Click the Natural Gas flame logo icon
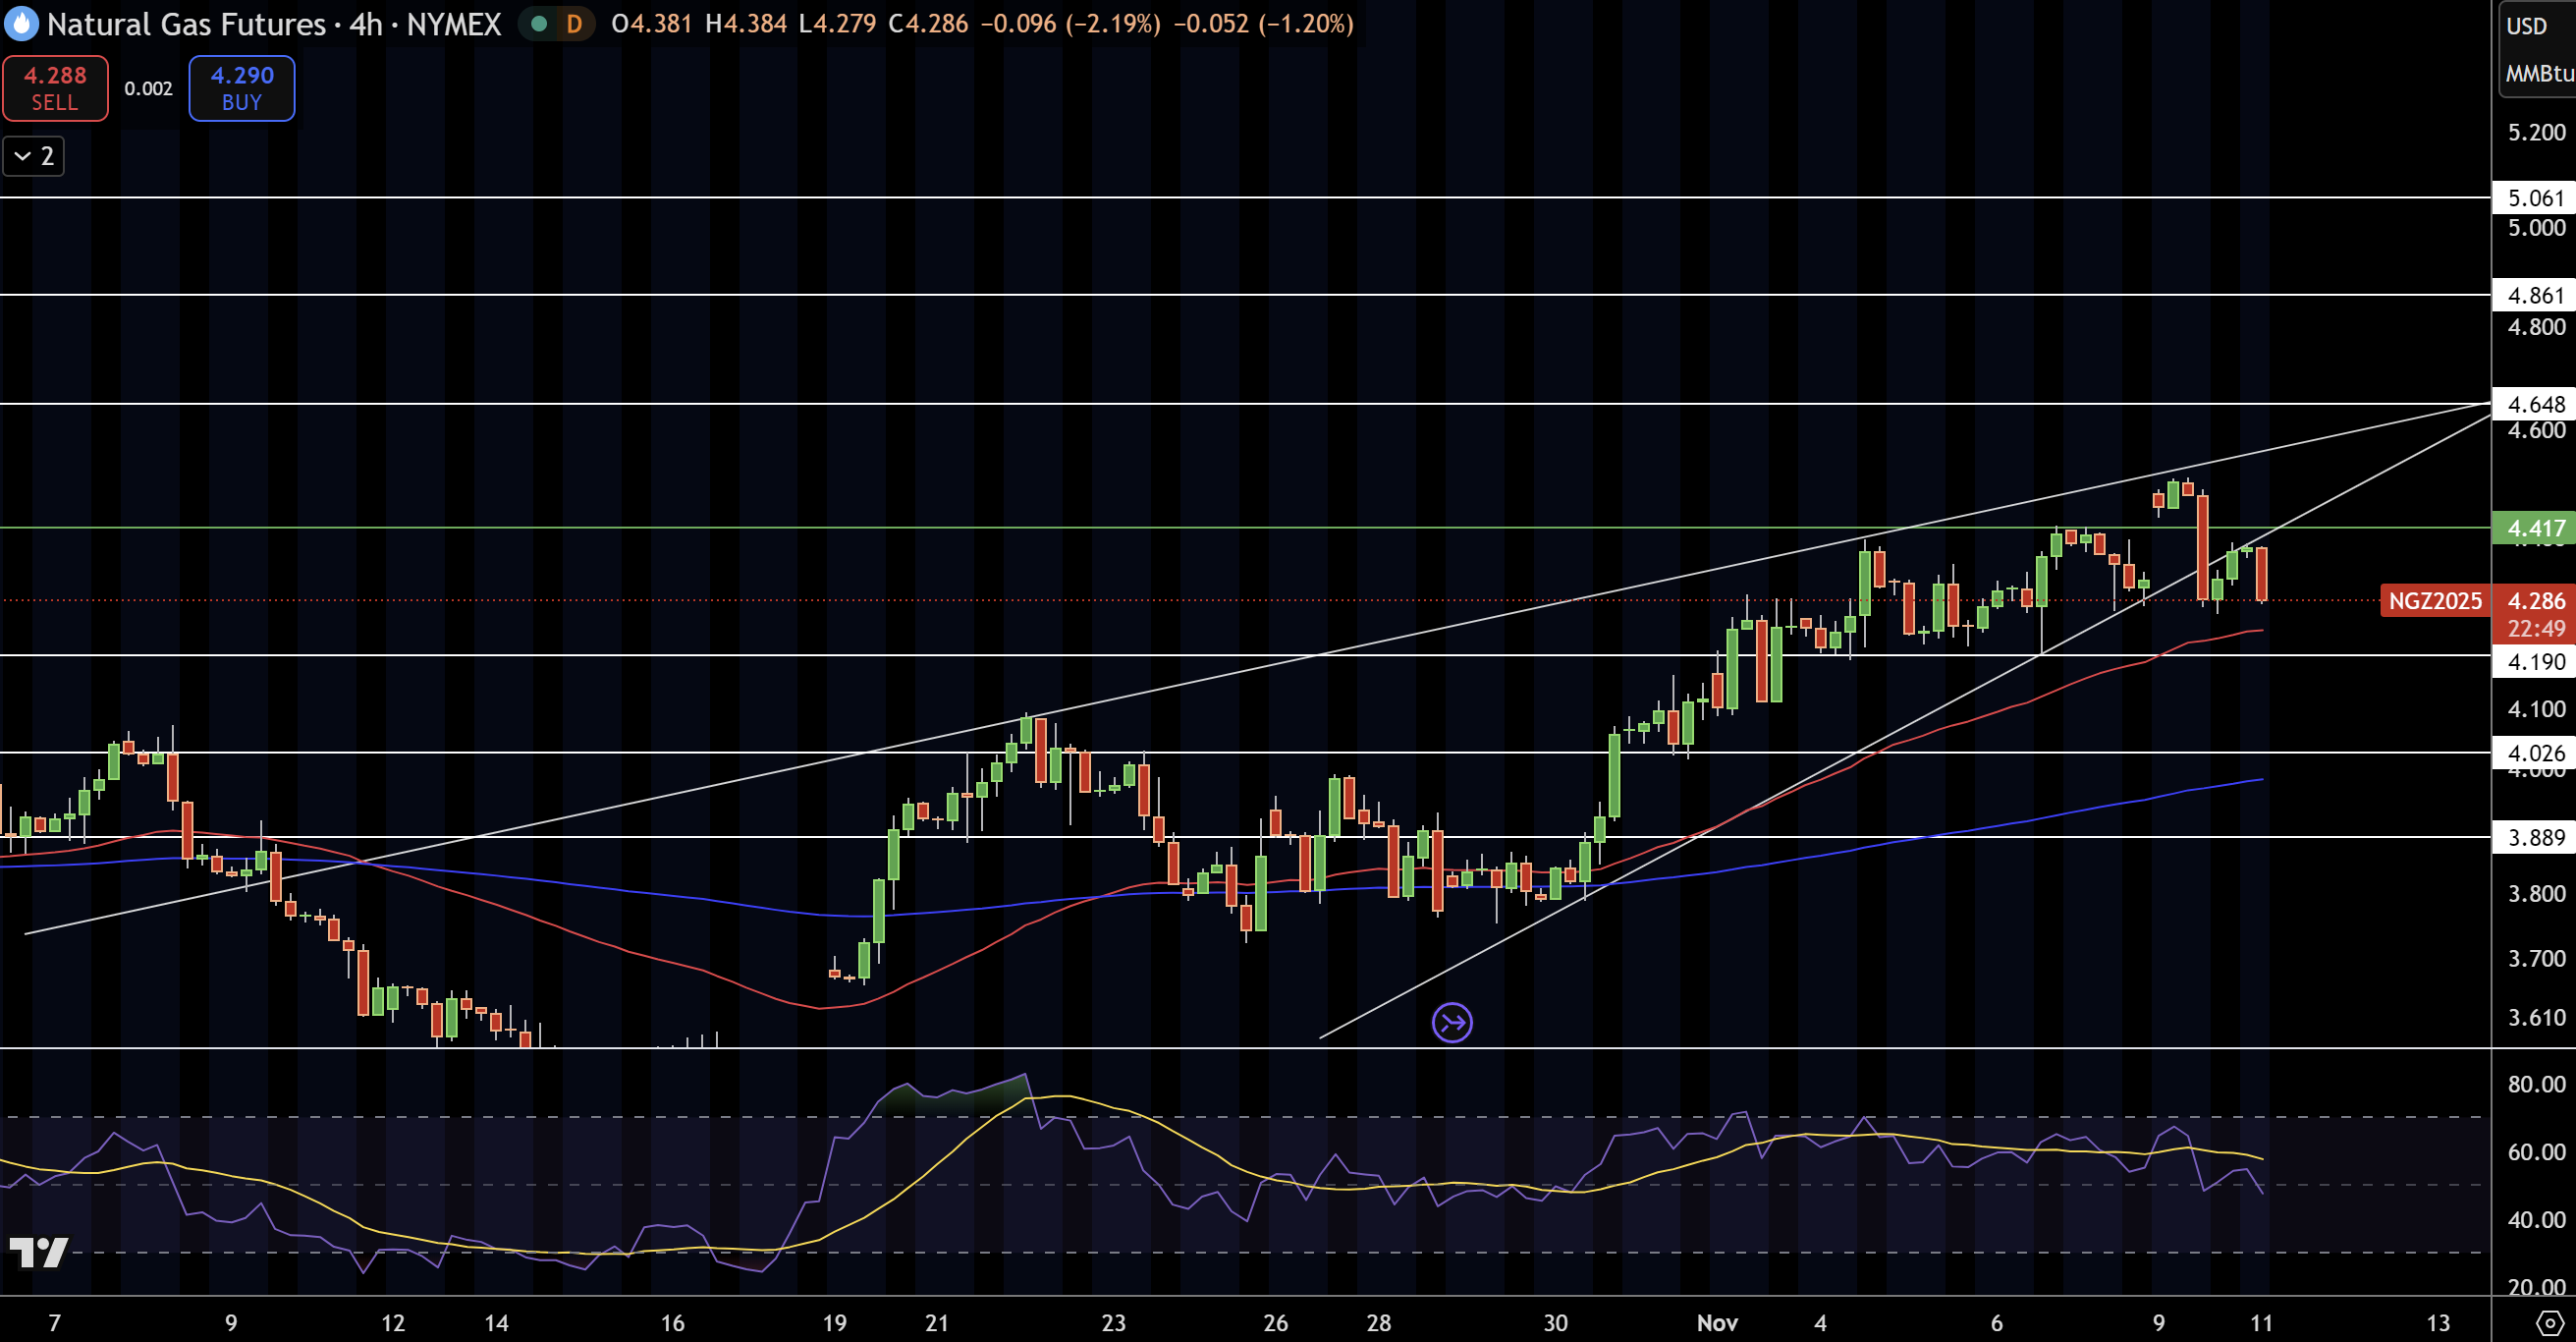The image size is (2576, 1342). (22, 24)
